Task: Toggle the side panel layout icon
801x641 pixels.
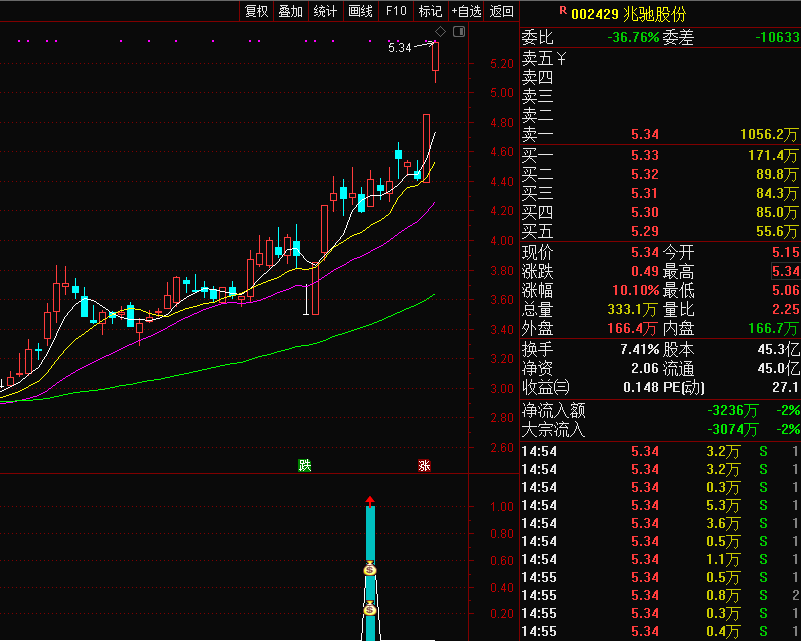Action: click(x=459, y=32)
